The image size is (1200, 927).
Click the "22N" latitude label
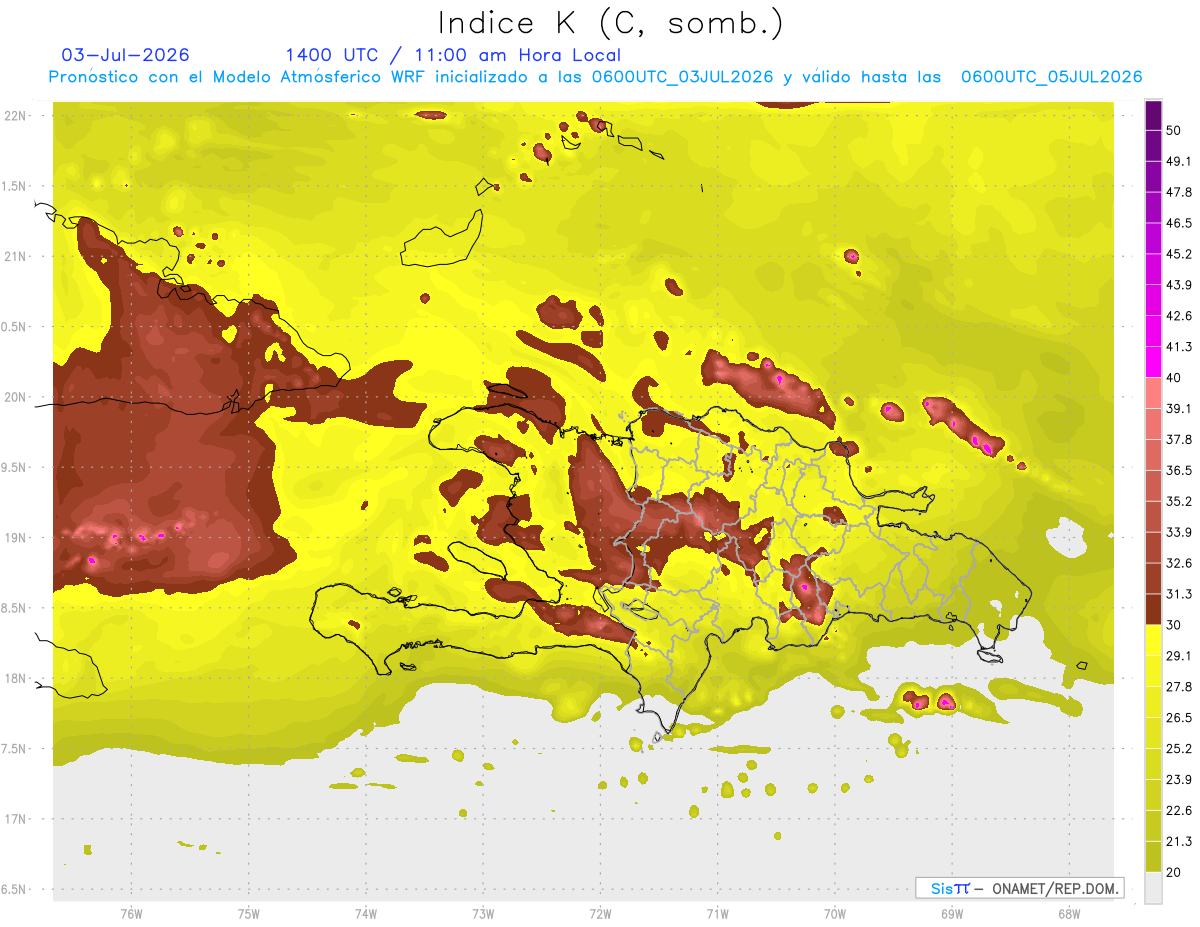[x=17, y=116]
